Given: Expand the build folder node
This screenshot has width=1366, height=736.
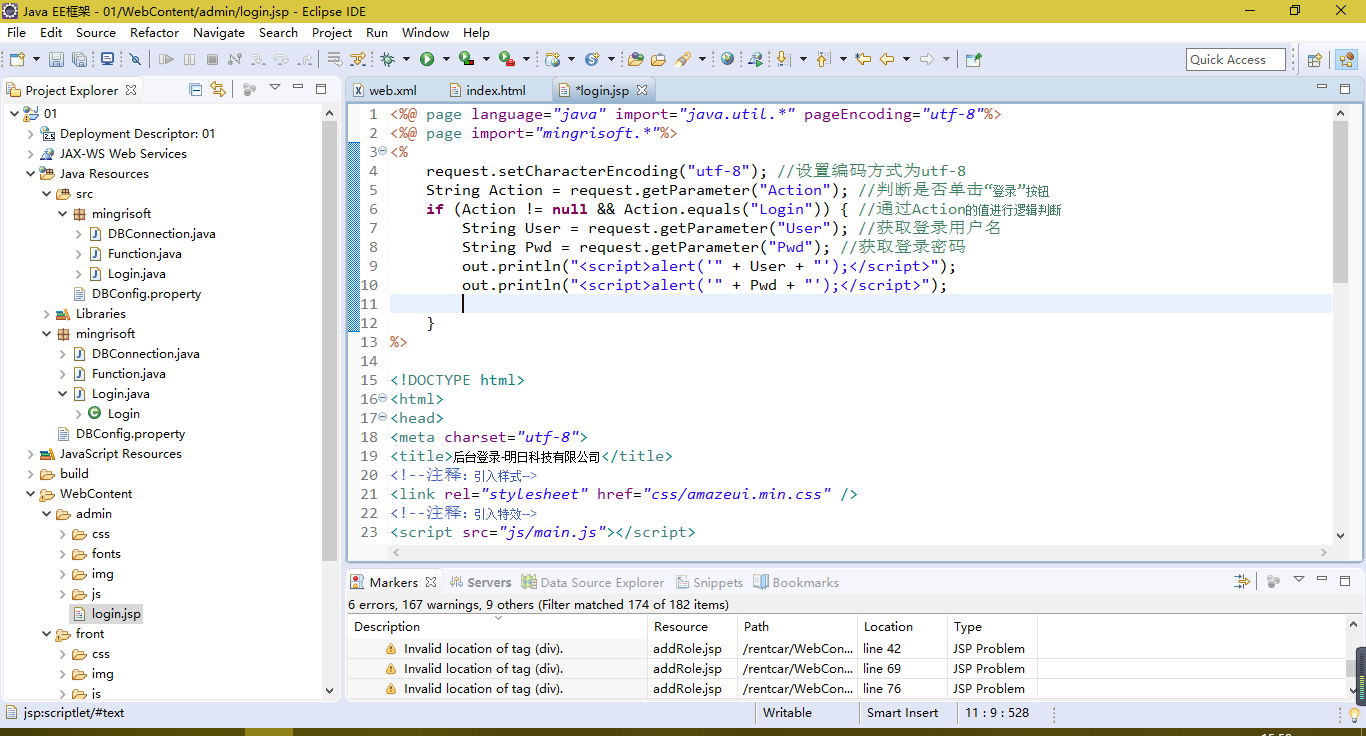Looking at the screenshot, I should (x=30, y=474).
